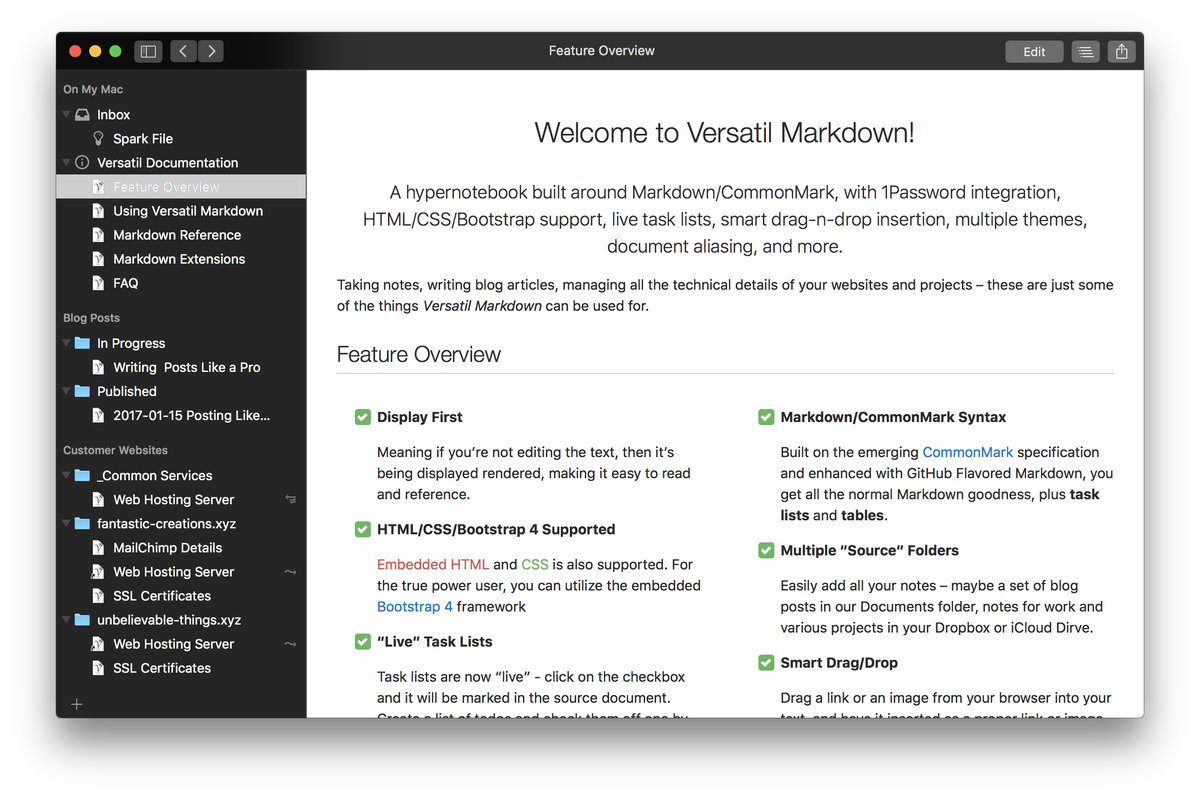Click document icon beside Markdown Reference

(x=98, y=235)
